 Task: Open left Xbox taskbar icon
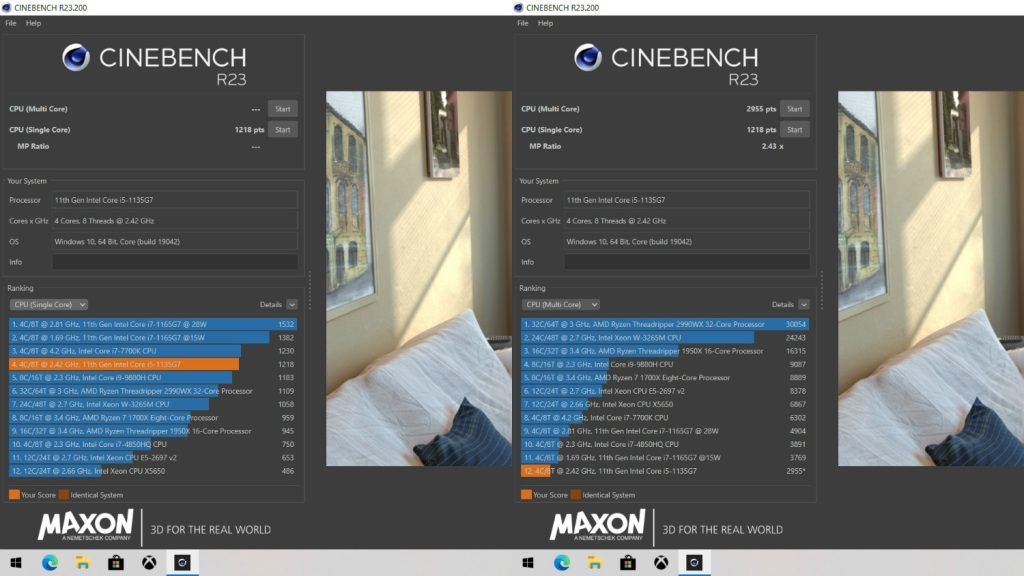point(149,562)
